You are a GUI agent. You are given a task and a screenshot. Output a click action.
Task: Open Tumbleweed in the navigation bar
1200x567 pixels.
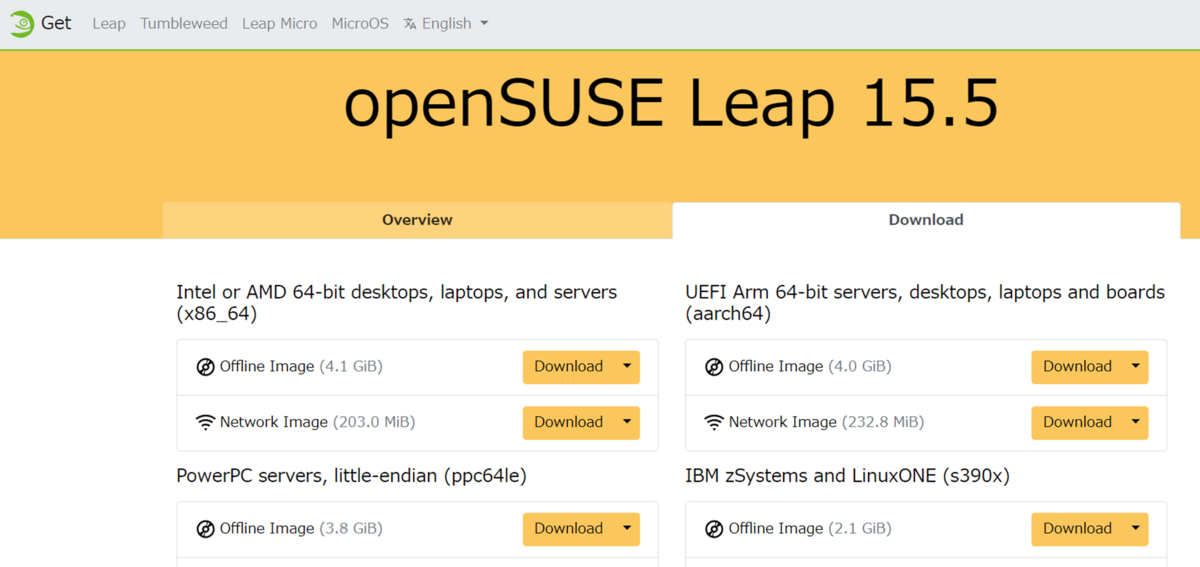[184, 24]
